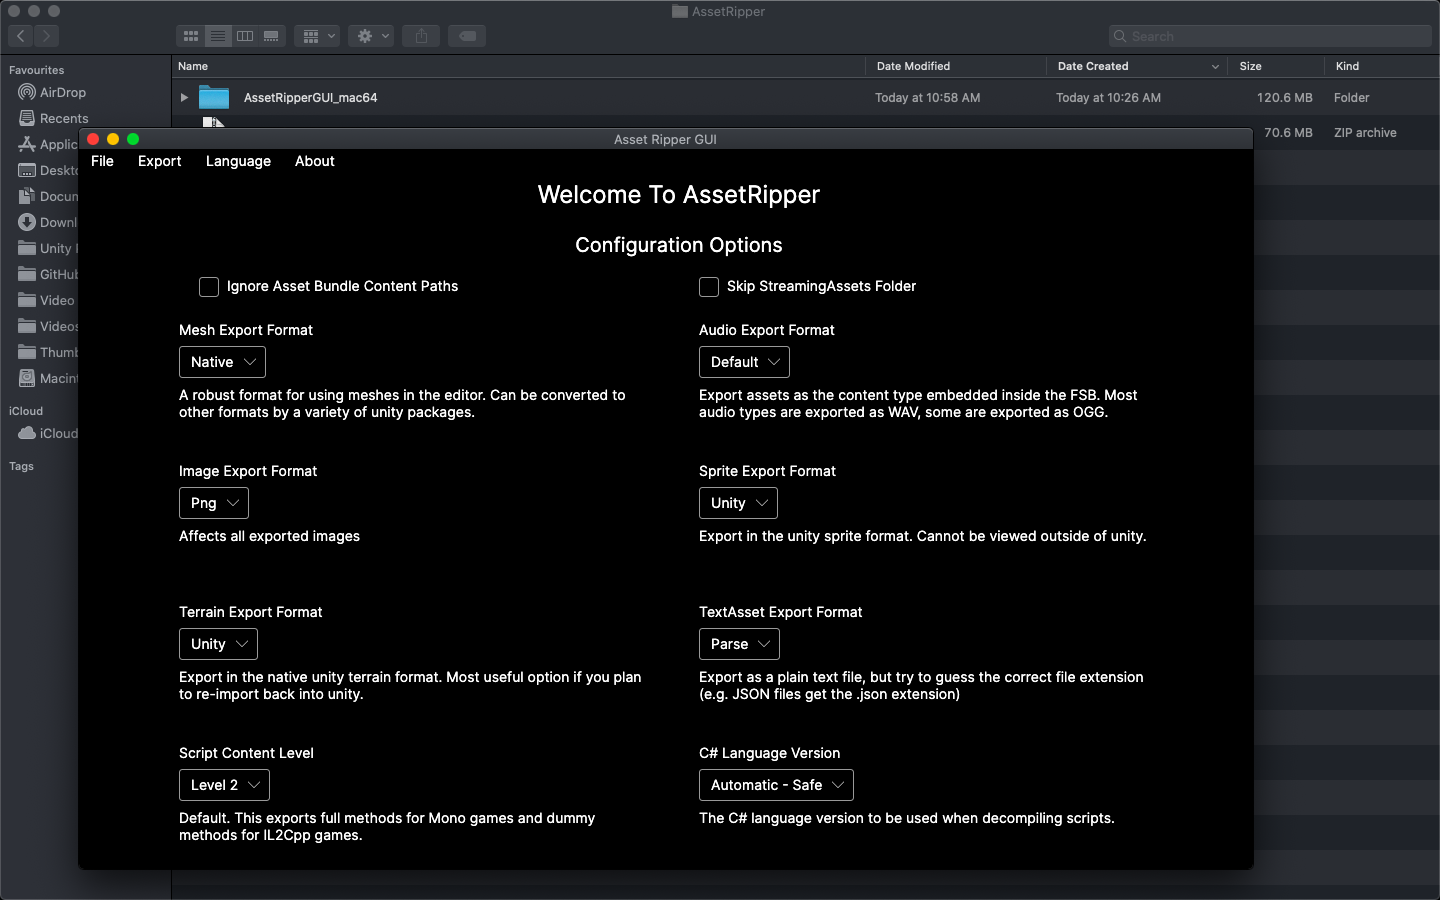Open the TextAsset Export Format Parse dropdown
1440x900 pixels.
click(739, 644)
